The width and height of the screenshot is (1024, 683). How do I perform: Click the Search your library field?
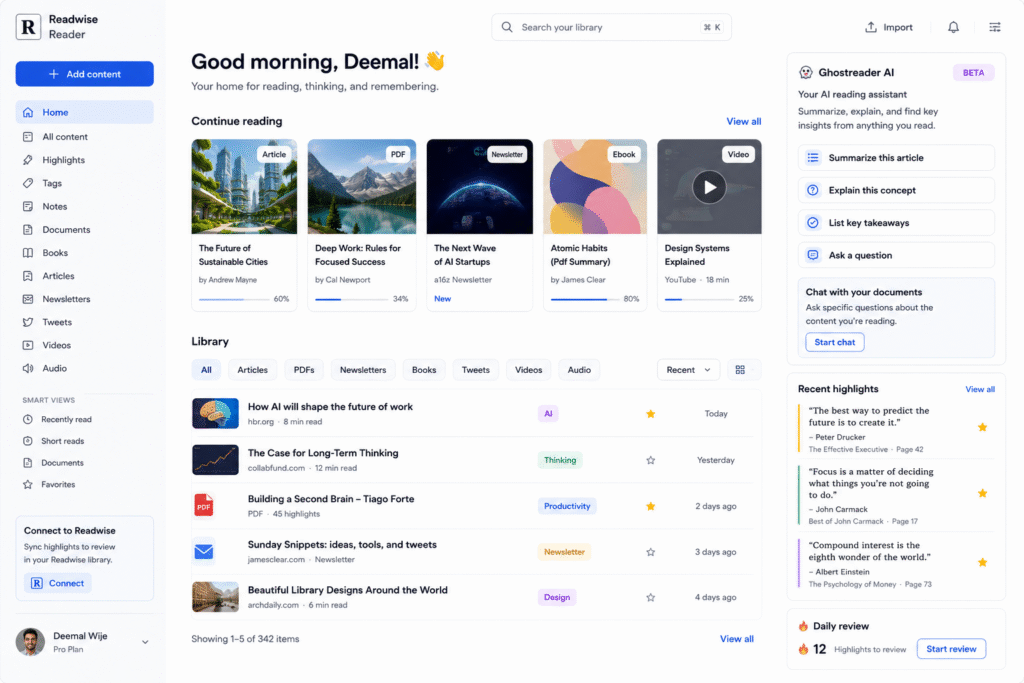point(611,27)
